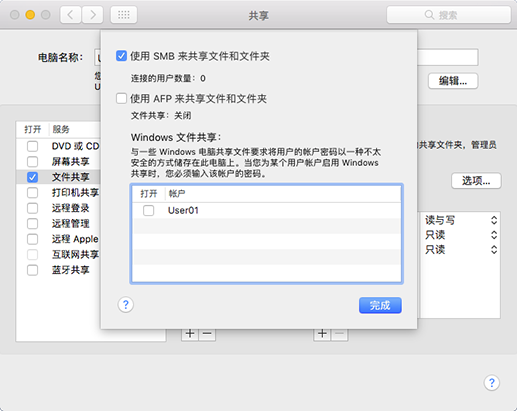Enable the 远程管理 service checkbox
This screenshot has height=411, width=517.
click(x=32, y=223)
